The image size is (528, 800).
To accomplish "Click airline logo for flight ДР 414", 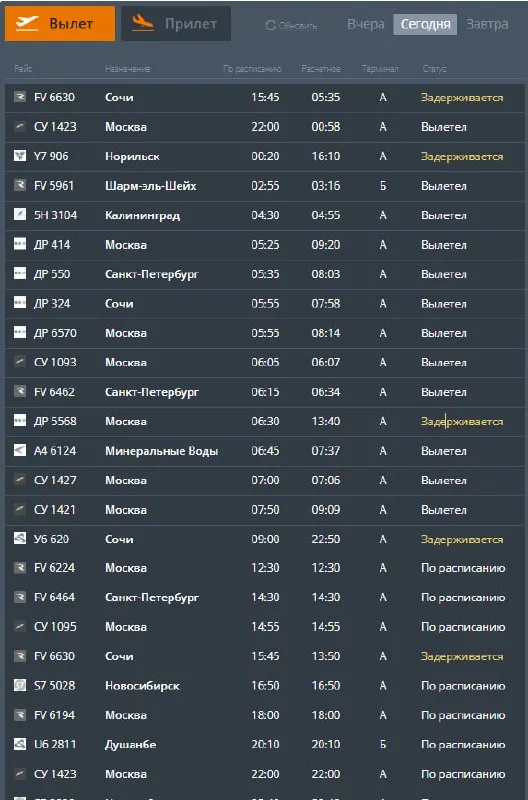I will click(20, 244).
